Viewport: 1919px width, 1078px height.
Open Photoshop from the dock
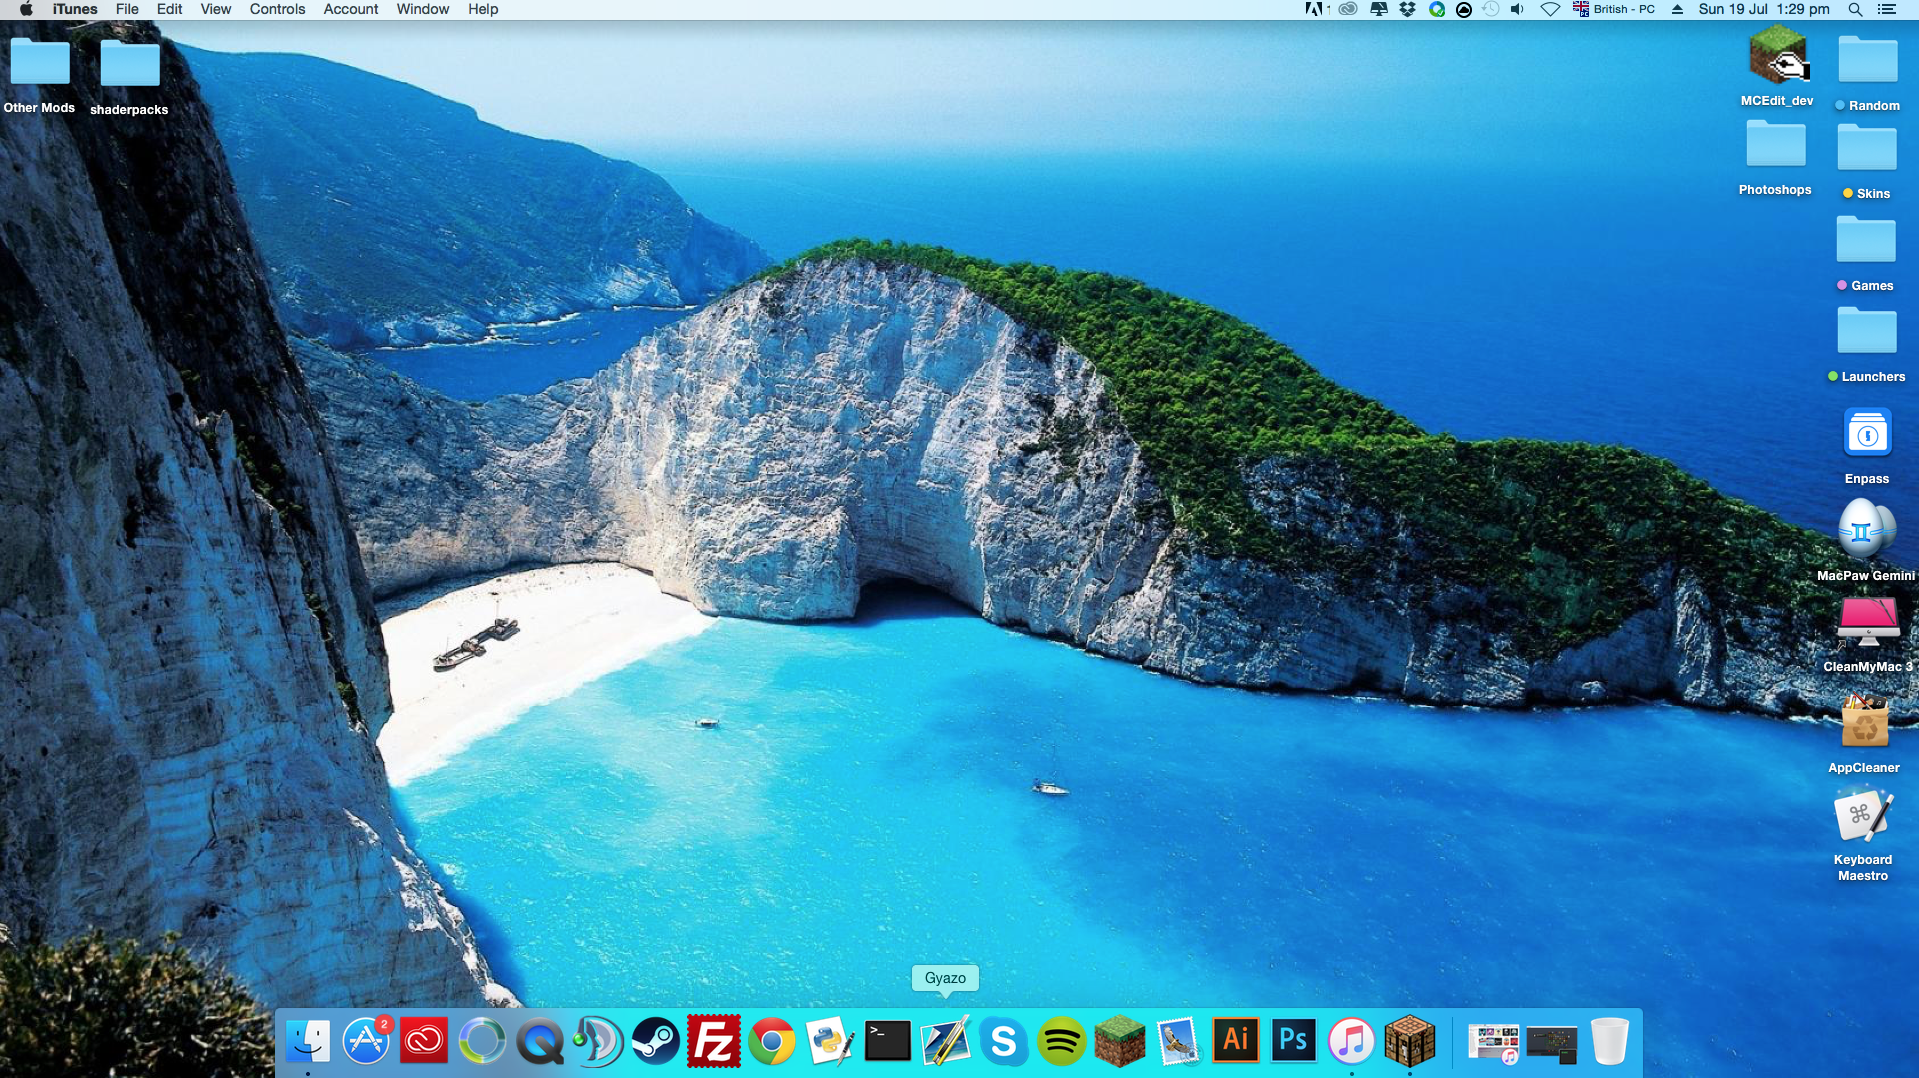pyautogui.click(x=1293, y=1041)
